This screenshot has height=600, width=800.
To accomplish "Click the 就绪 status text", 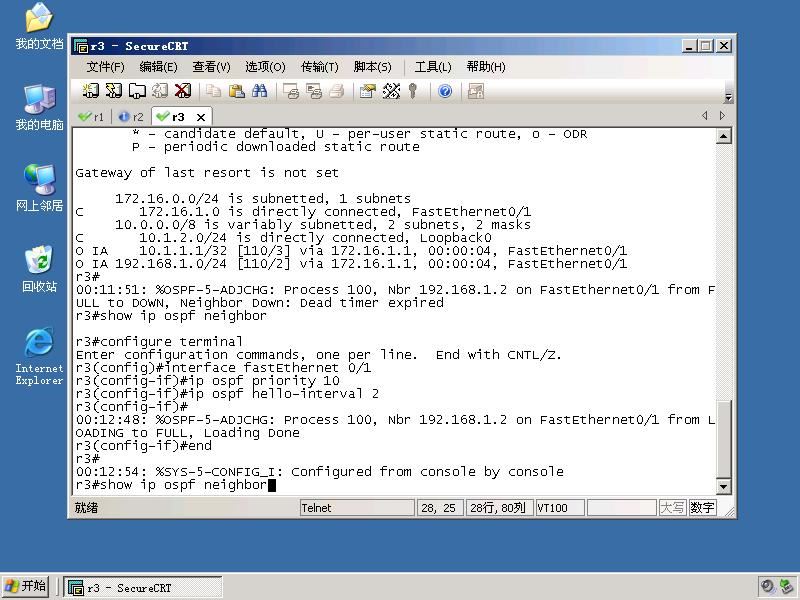I will click(x=86, y=508).
